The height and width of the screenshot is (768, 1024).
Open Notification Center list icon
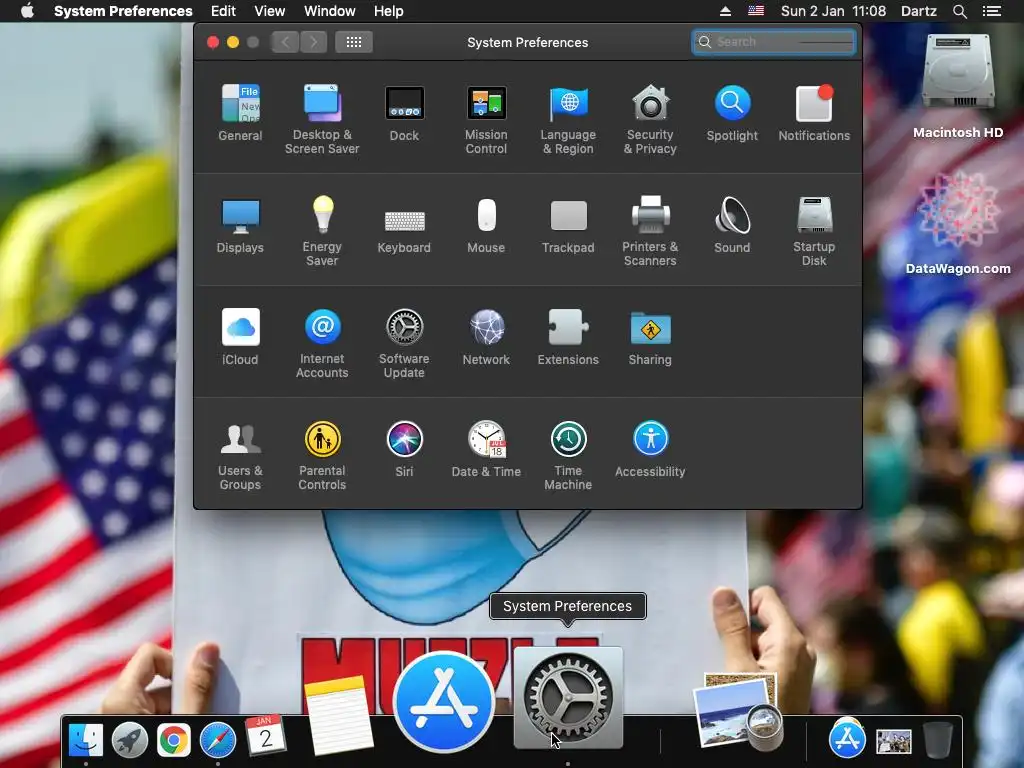tap(992, 11)
